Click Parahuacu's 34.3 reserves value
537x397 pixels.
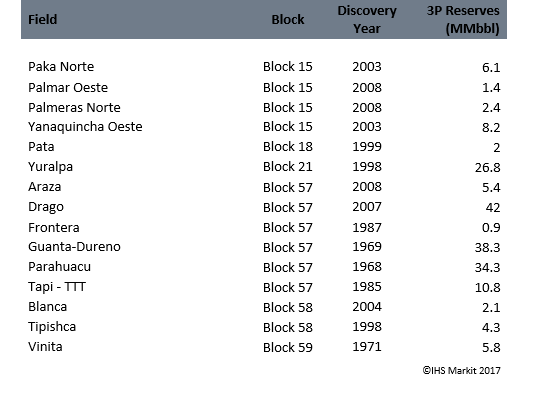[487, 268]
